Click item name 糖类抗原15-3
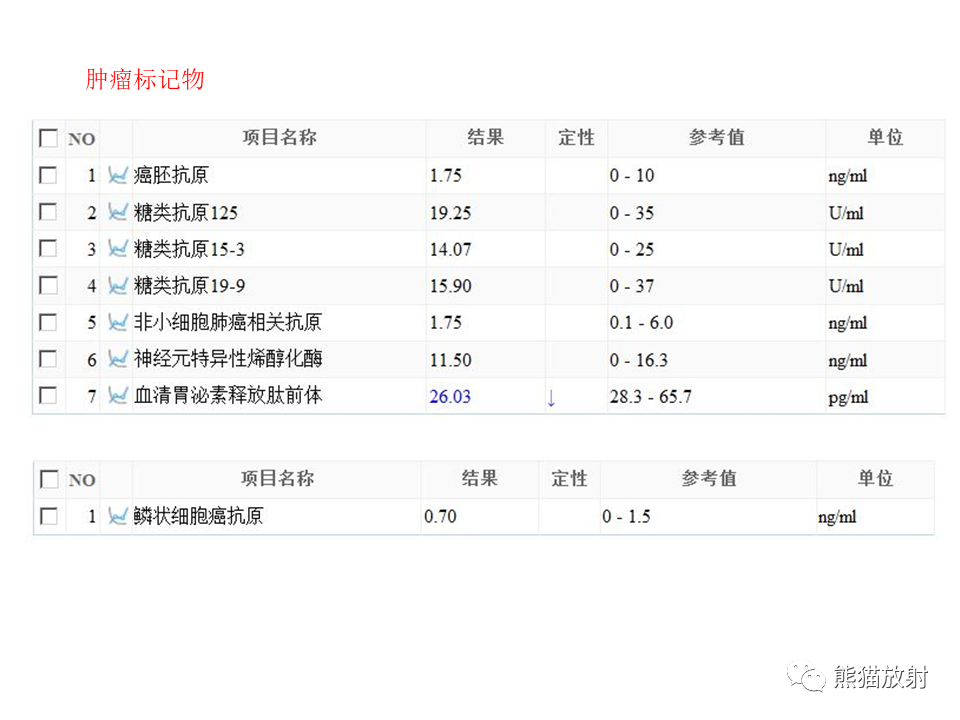 pyautogui.click(x=189, y=249)
